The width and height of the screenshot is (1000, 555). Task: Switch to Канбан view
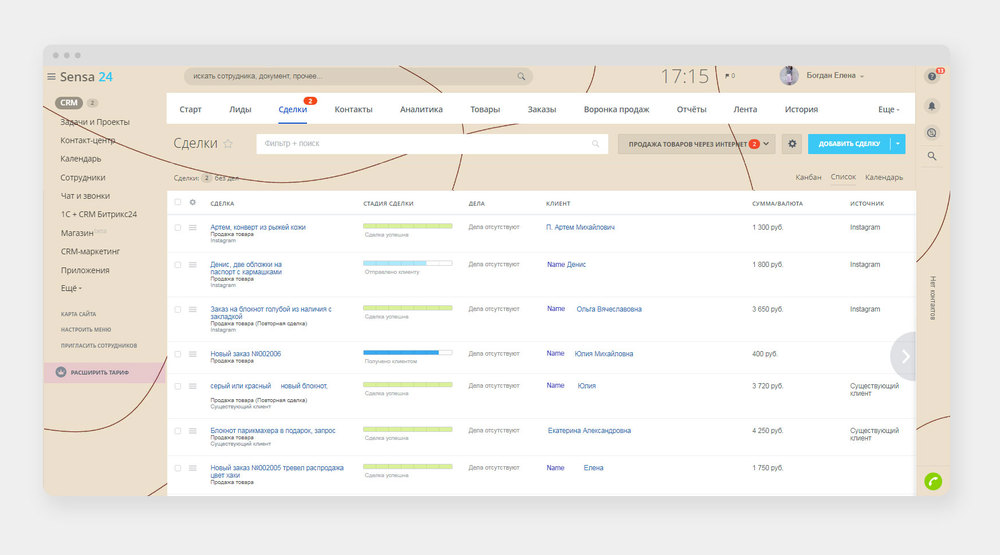[x=808, y=177]
